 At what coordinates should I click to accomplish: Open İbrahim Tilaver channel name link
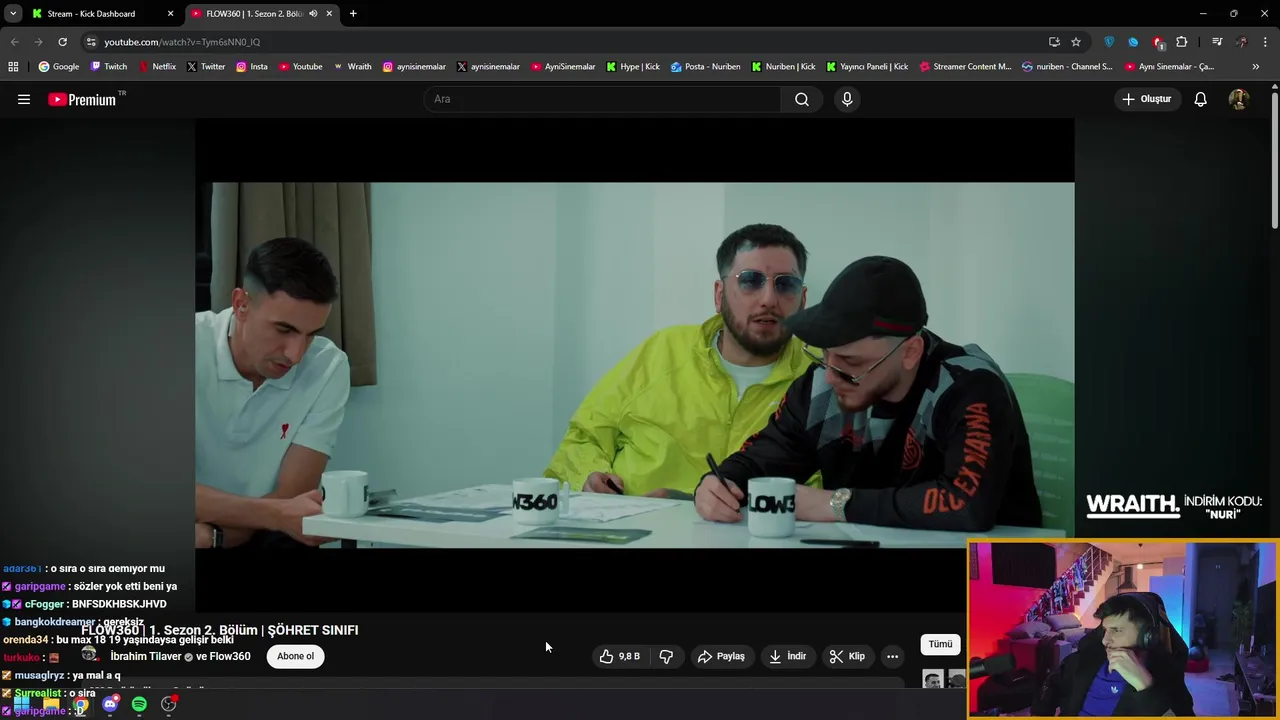tap(145, 656)
